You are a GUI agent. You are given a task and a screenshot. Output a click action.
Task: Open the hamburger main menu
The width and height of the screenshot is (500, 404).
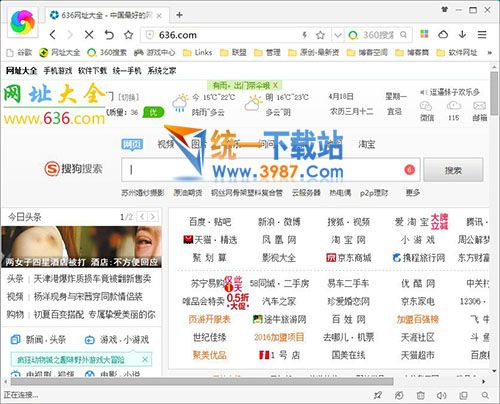(482, 34)
